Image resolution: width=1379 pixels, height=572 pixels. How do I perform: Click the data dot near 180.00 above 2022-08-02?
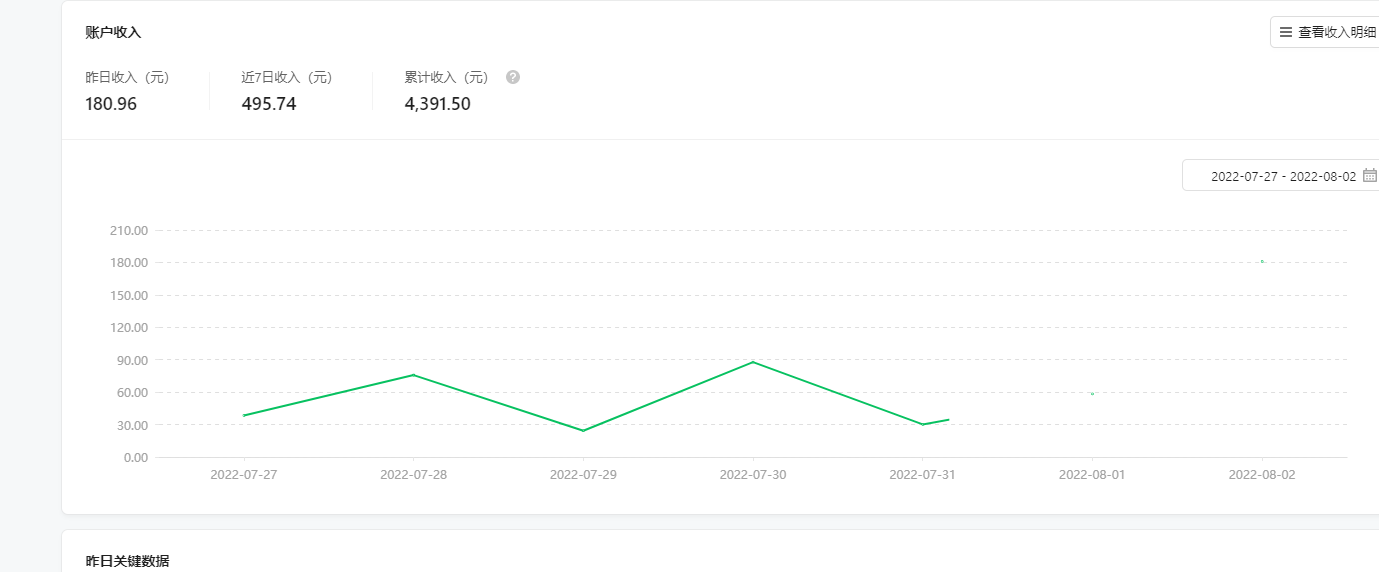coord(1262,261)
